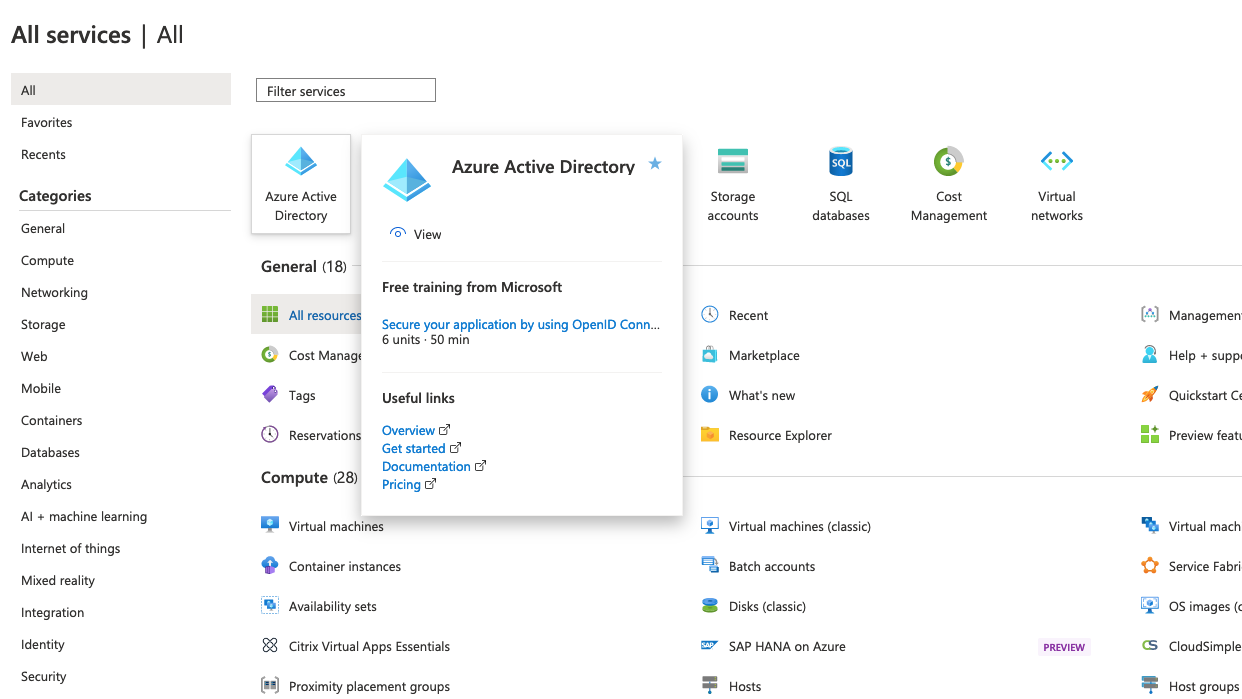Click the Preview features icon
The height and width of the screenshot is (699, 1242).
[x=1150, y=434]
